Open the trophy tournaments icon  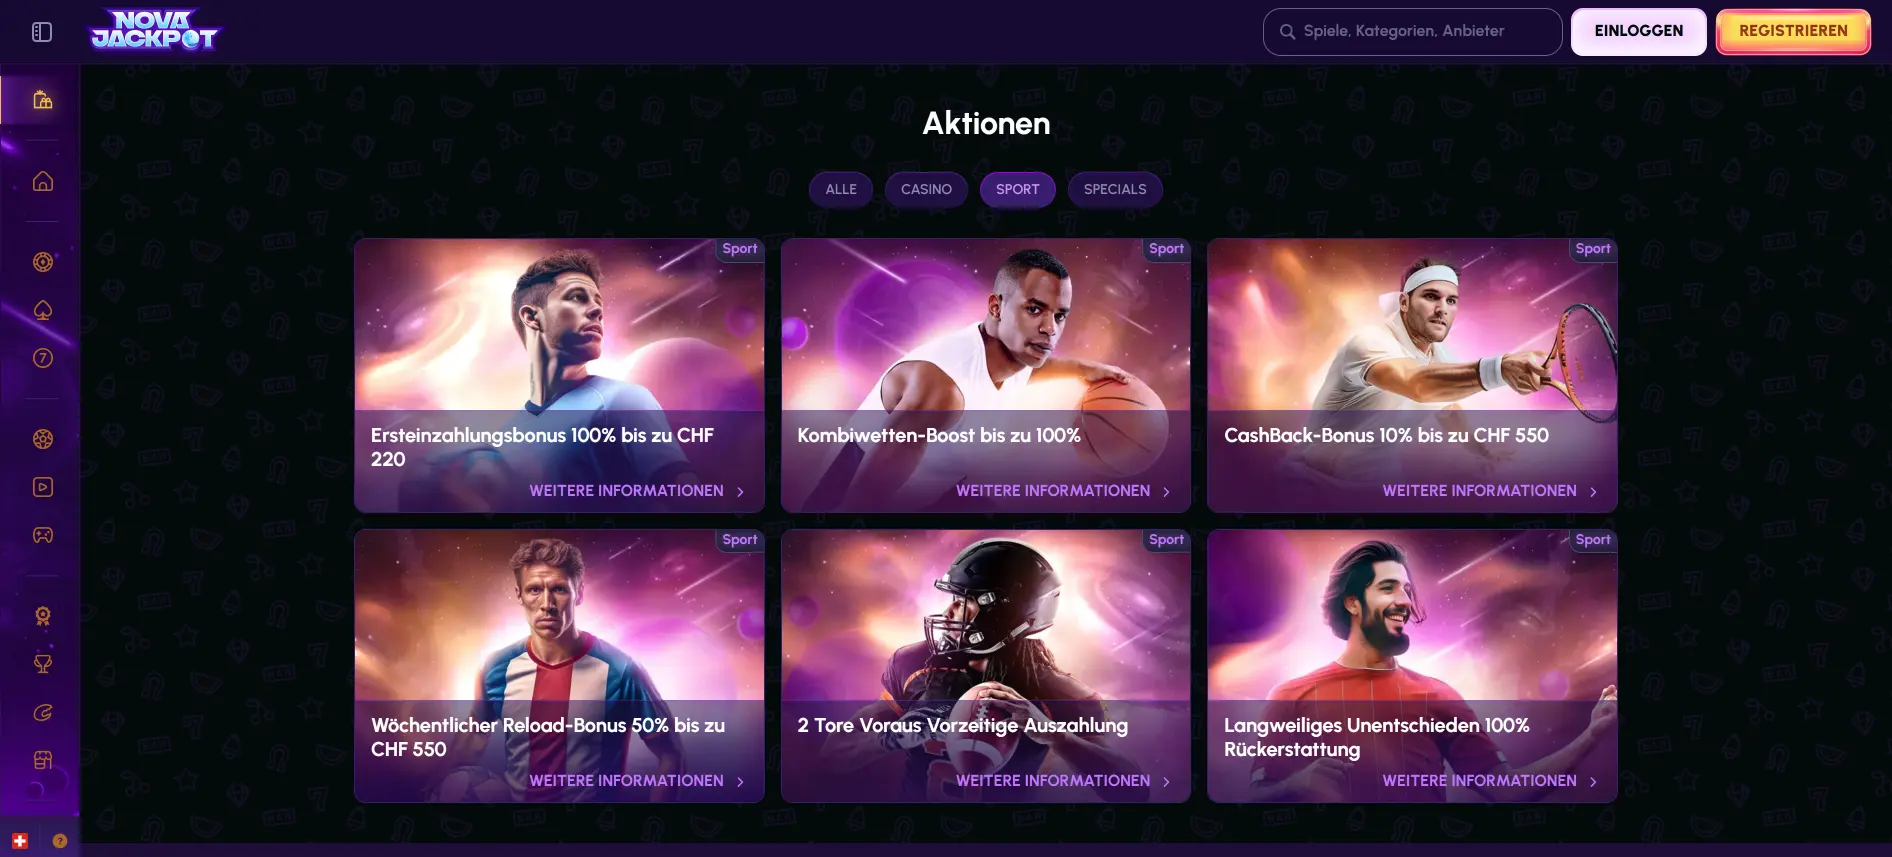pos(42,663)
